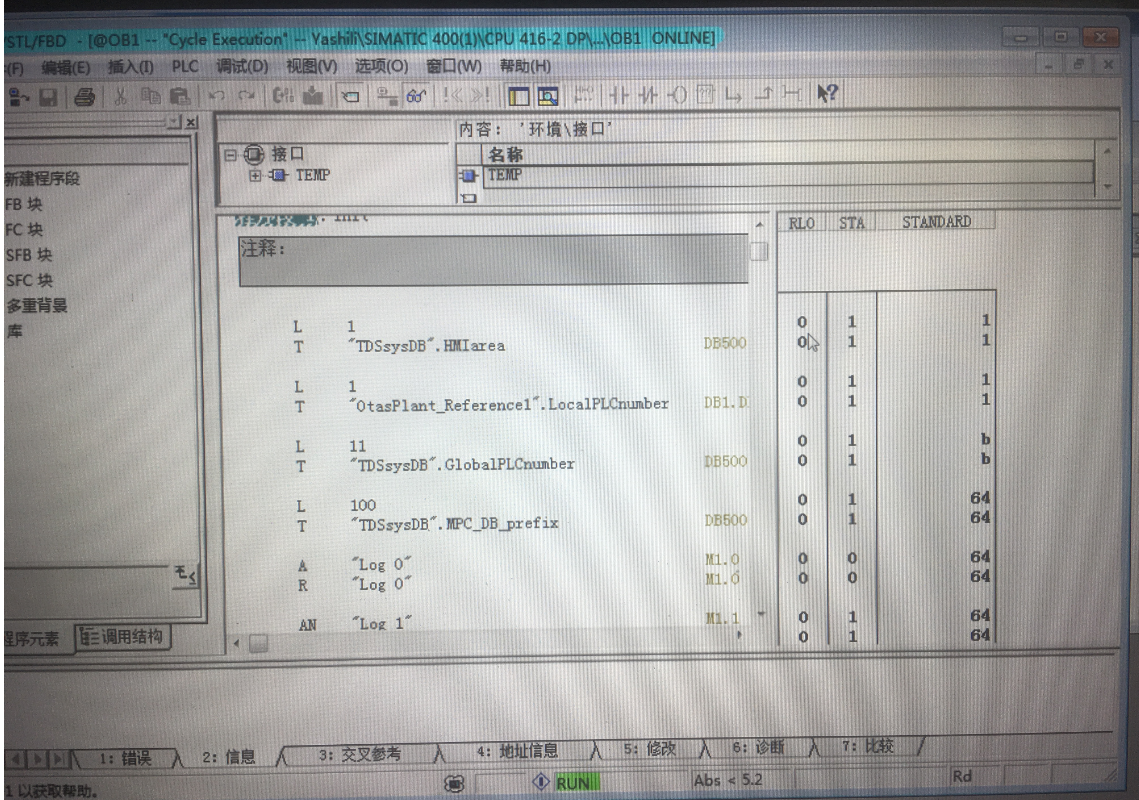Viewport: 1139px width, 800px height.
Task: Switch to the 3: 交叉参考 tab
Action: click(x=359, y=753)
